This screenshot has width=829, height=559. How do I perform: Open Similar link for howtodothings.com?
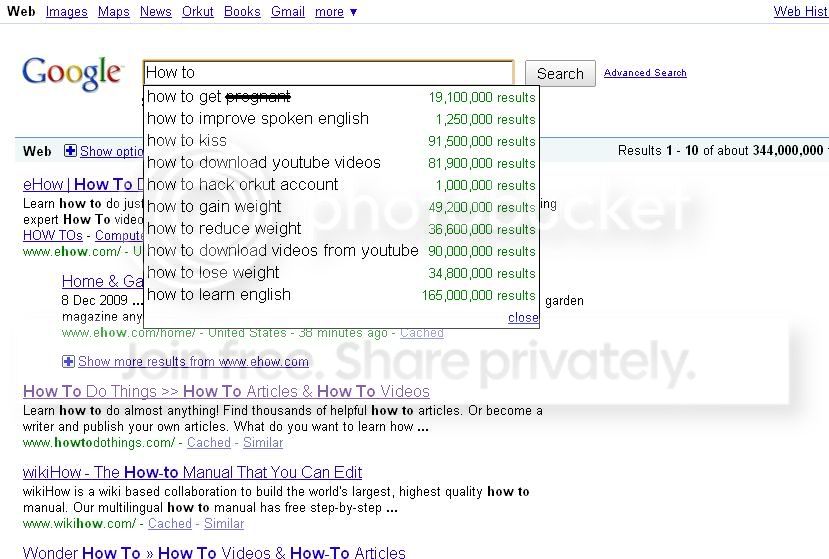pyautogui.click(x=263, y=443)
